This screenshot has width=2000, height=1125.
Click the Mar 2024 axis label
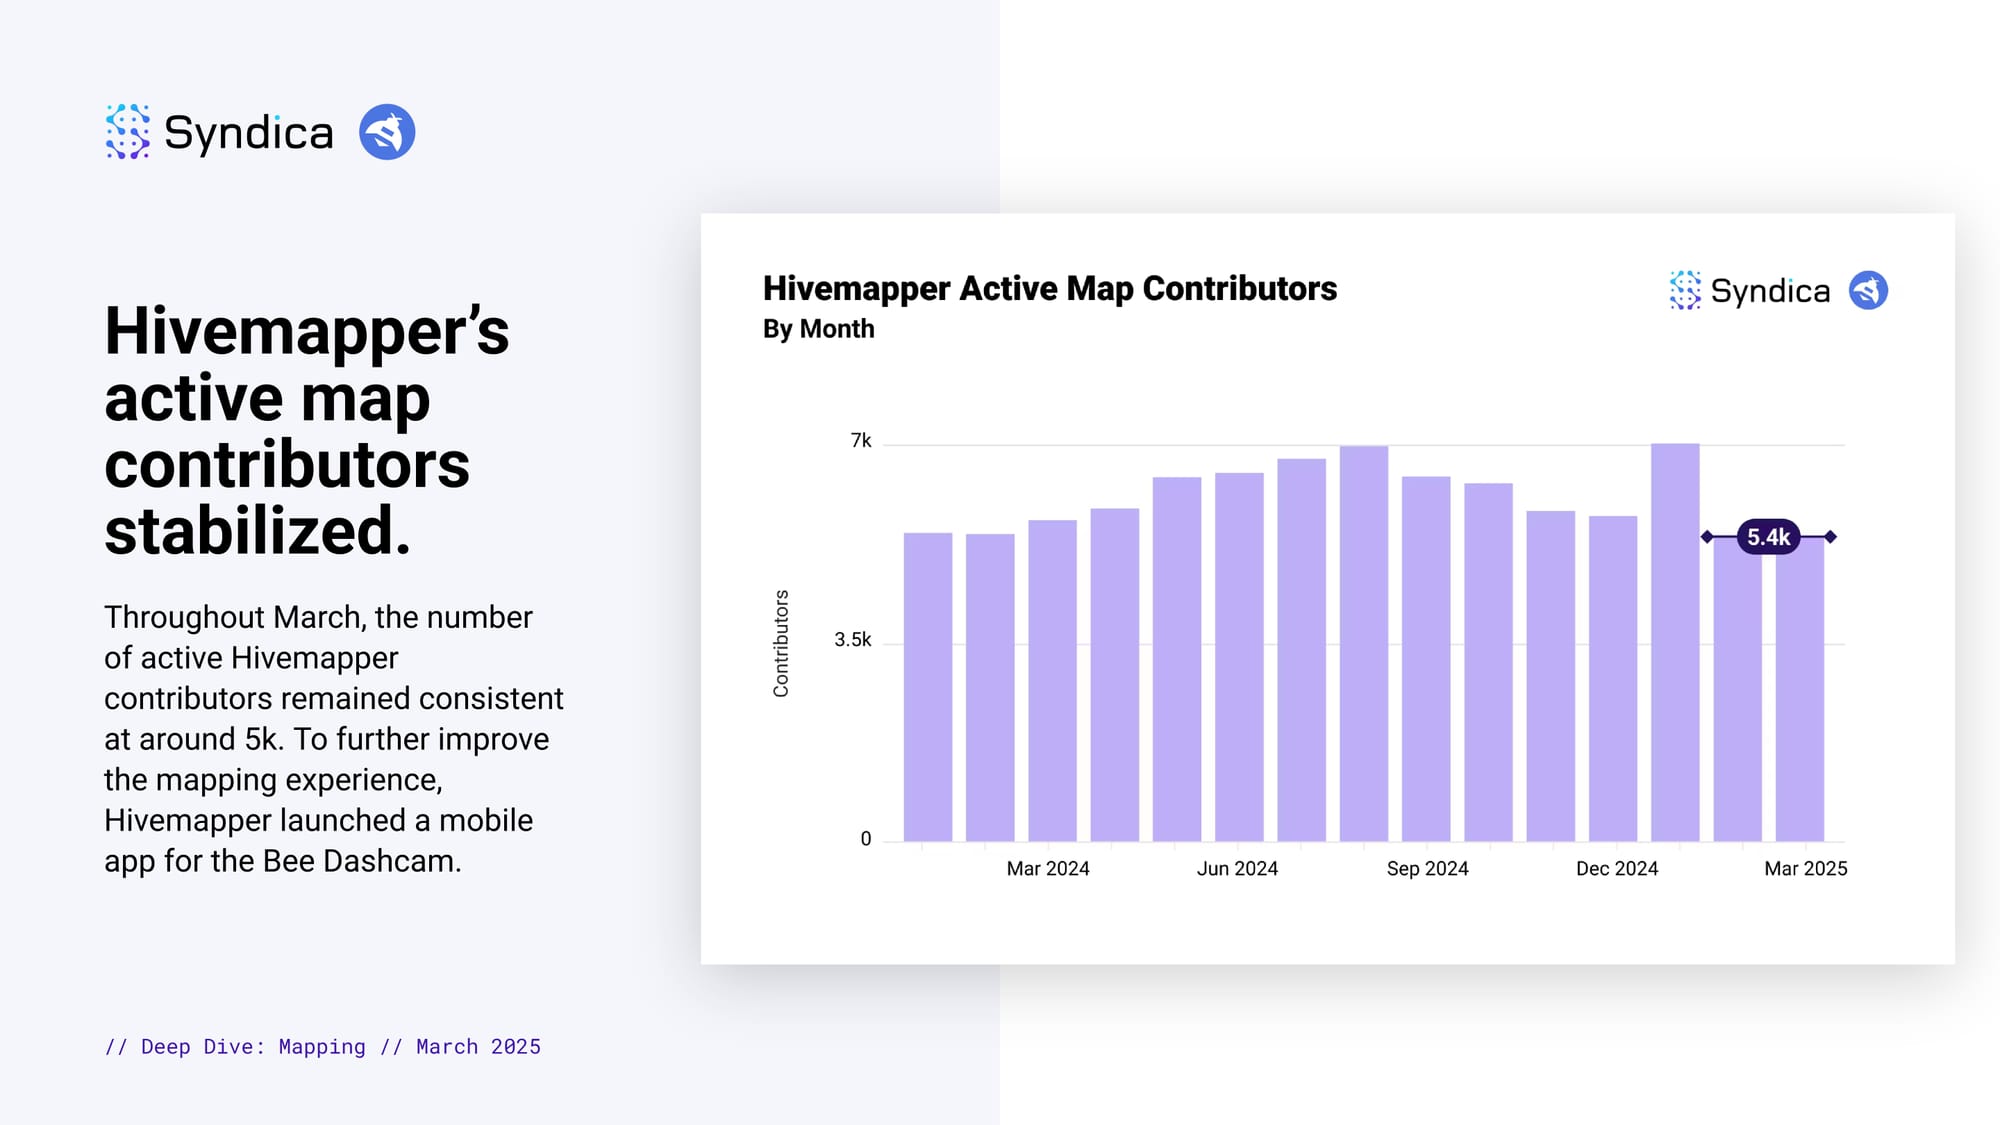(1047, 869)
